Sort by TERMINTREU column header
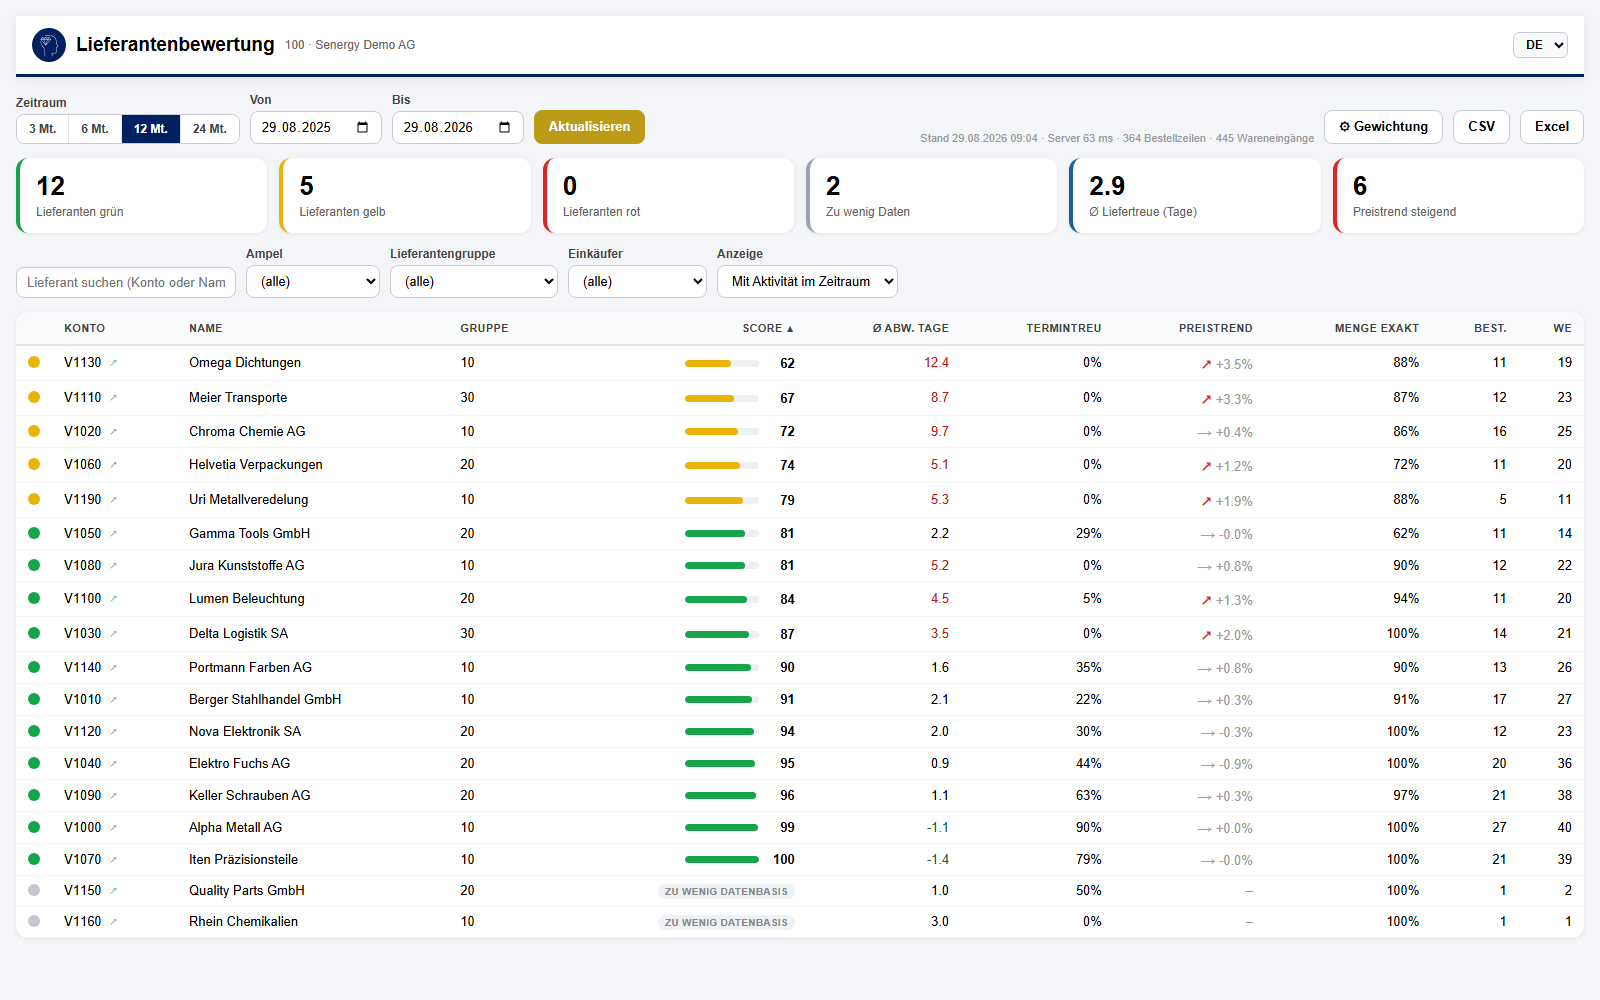 tap(1063, 328)
